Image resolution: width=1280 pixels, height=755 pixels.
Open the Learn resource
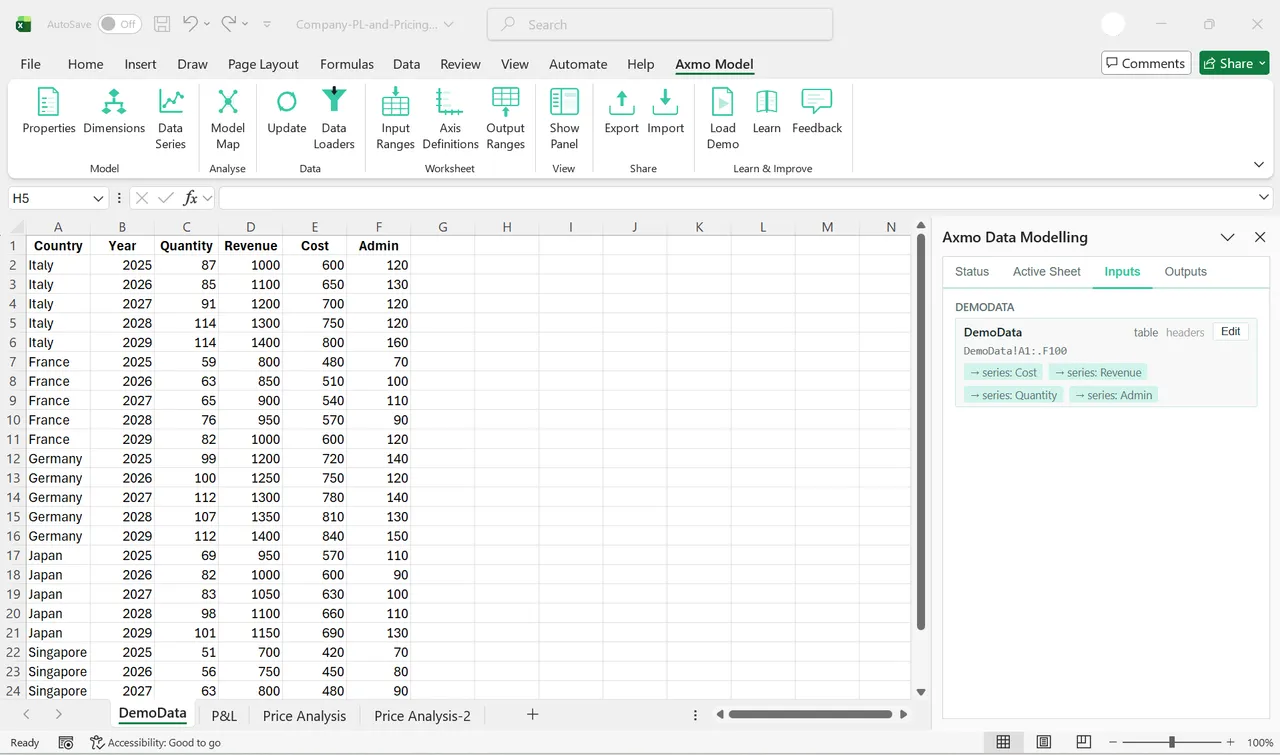767,111
